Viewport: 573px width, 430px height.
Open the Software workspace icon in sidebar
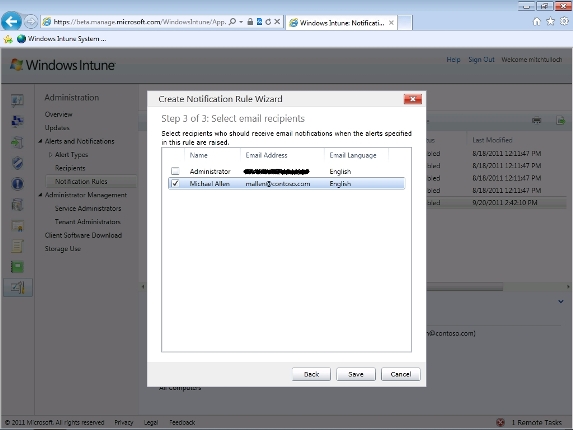coord(17,205)
